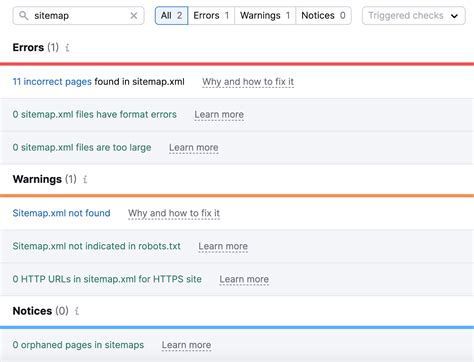Click the search magnifier icon
Image resolution: width=474 pixels, height=362 pixels.
(x=23, y=15)
